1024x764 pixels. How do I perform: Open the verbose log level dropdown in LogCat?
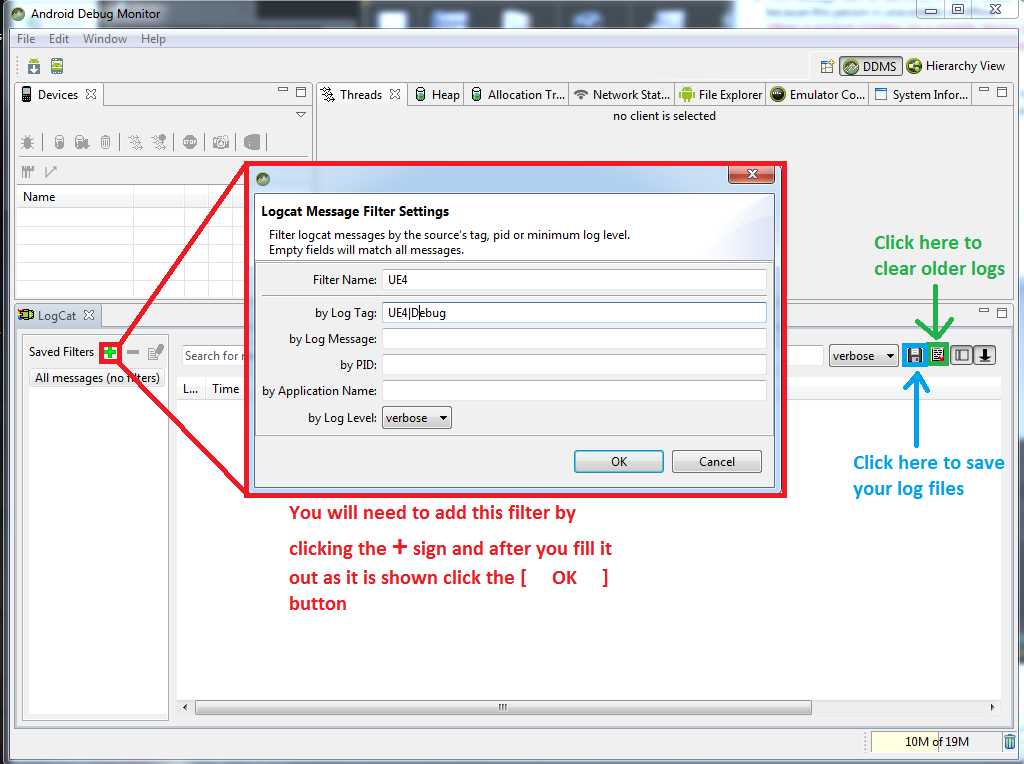click(x=863, y=356)
